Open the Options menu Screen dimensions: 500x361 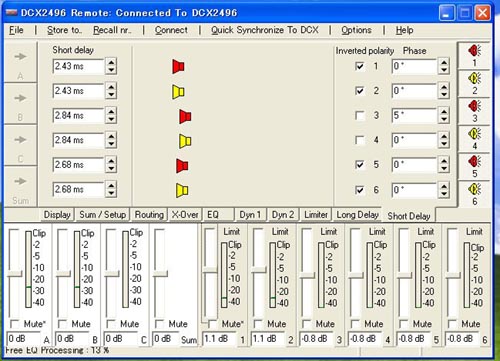(356, 30)
